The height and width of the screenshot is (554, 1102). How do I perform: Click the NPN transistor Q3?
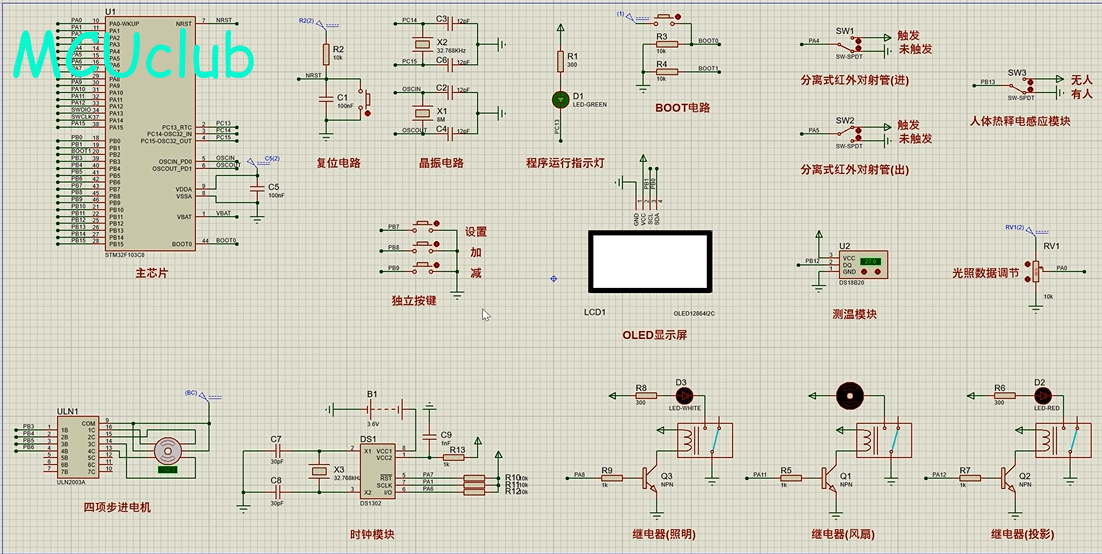click(x=649, y=478)
